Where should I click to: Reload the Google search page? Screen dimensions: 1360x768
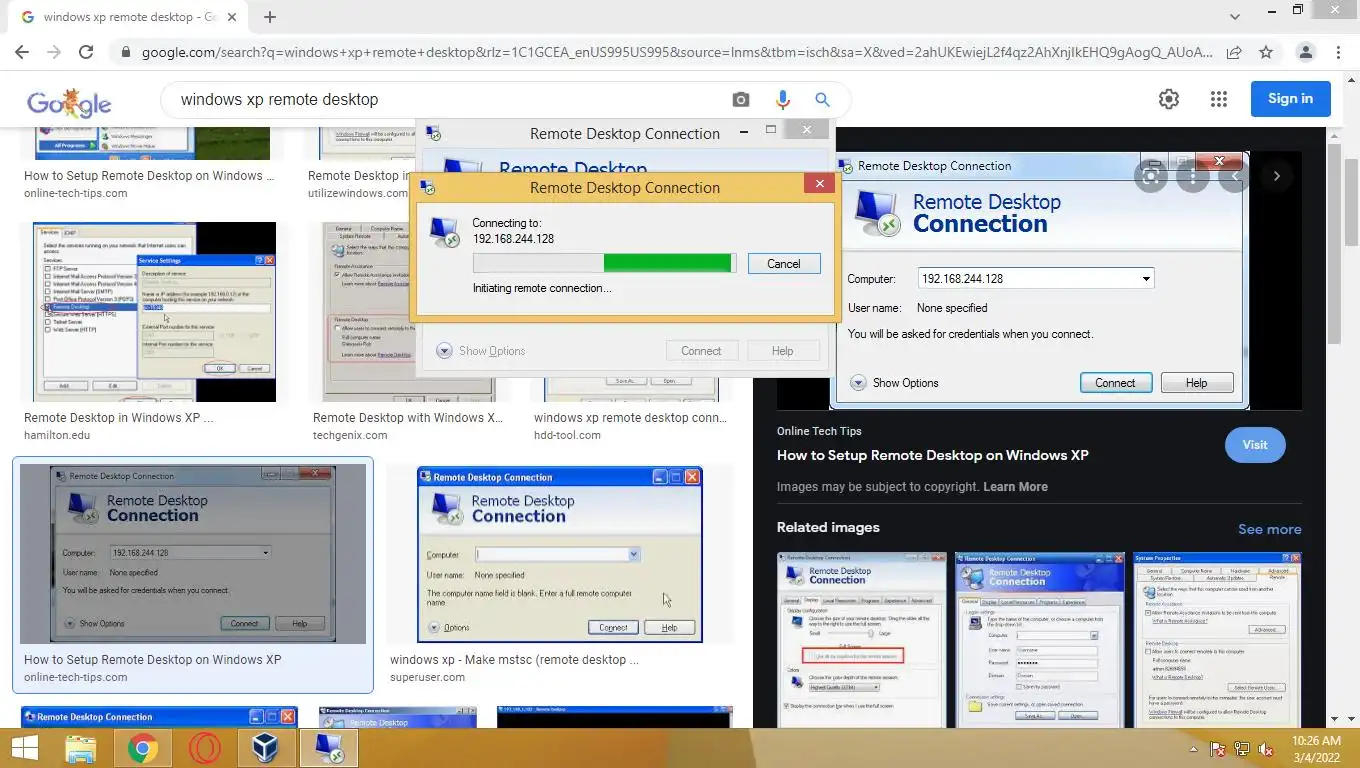click(x=86, y=52)
